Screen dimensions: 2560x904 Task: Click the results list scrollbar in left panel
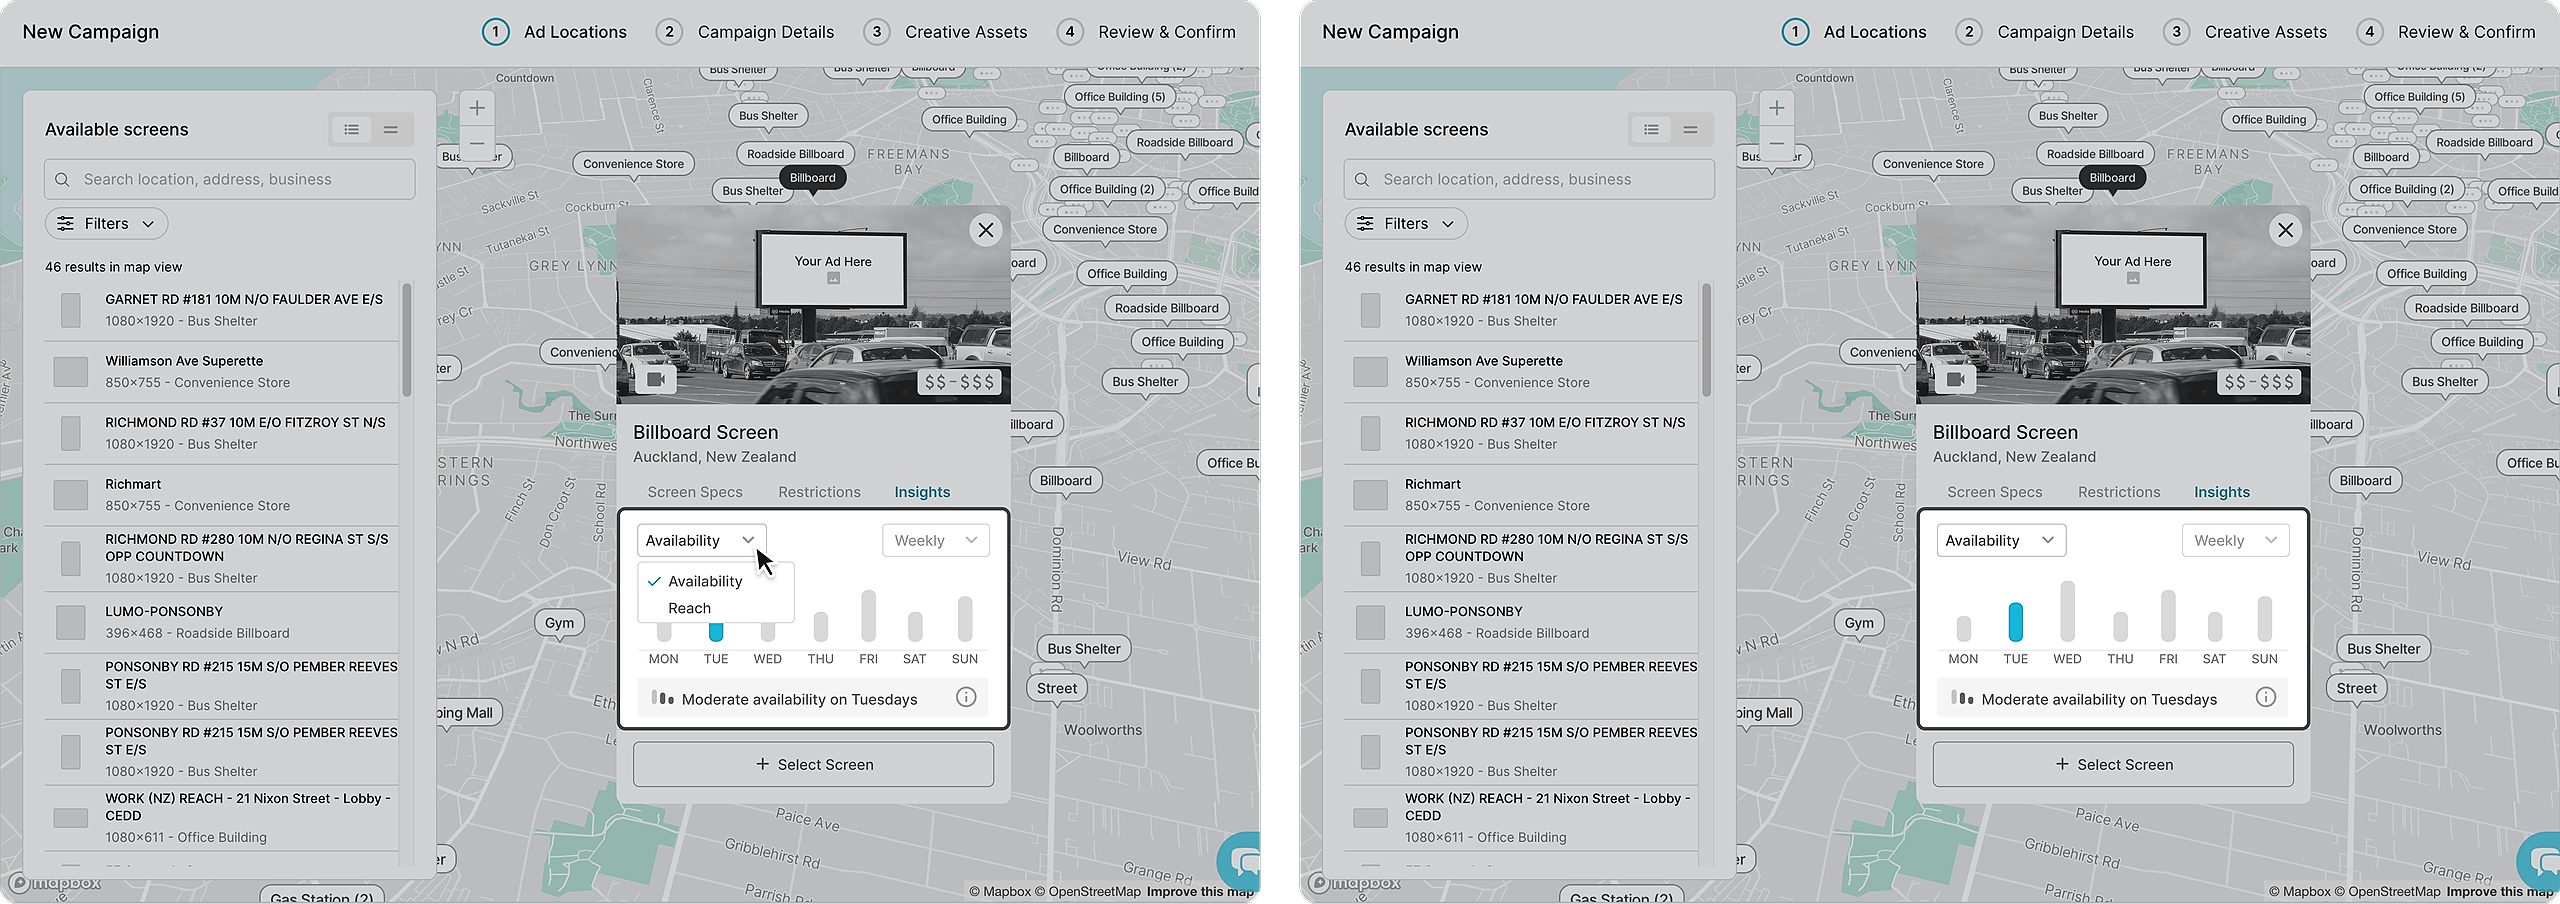407,340
